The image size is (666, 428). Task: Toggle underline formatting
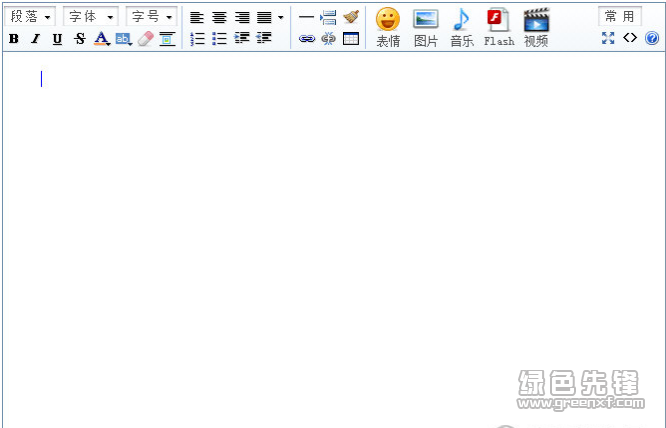pos(57,39)
